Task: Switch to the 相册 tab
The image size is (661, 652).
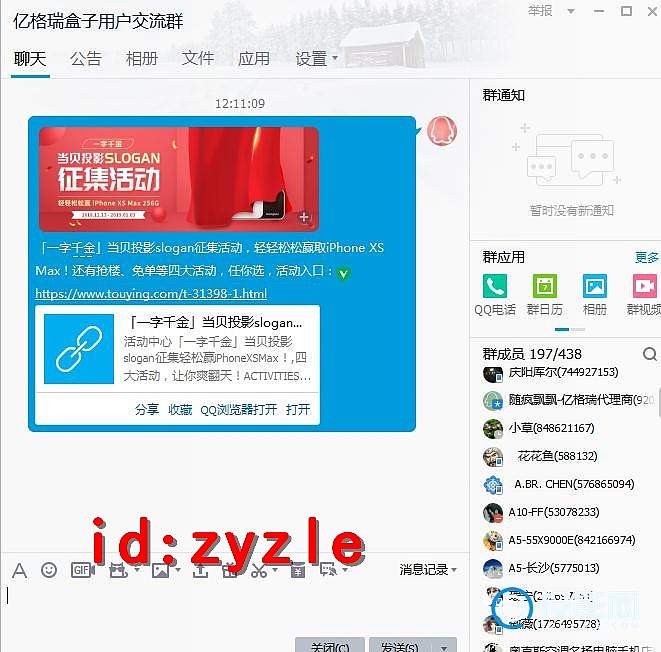Action: pos(142,59)
